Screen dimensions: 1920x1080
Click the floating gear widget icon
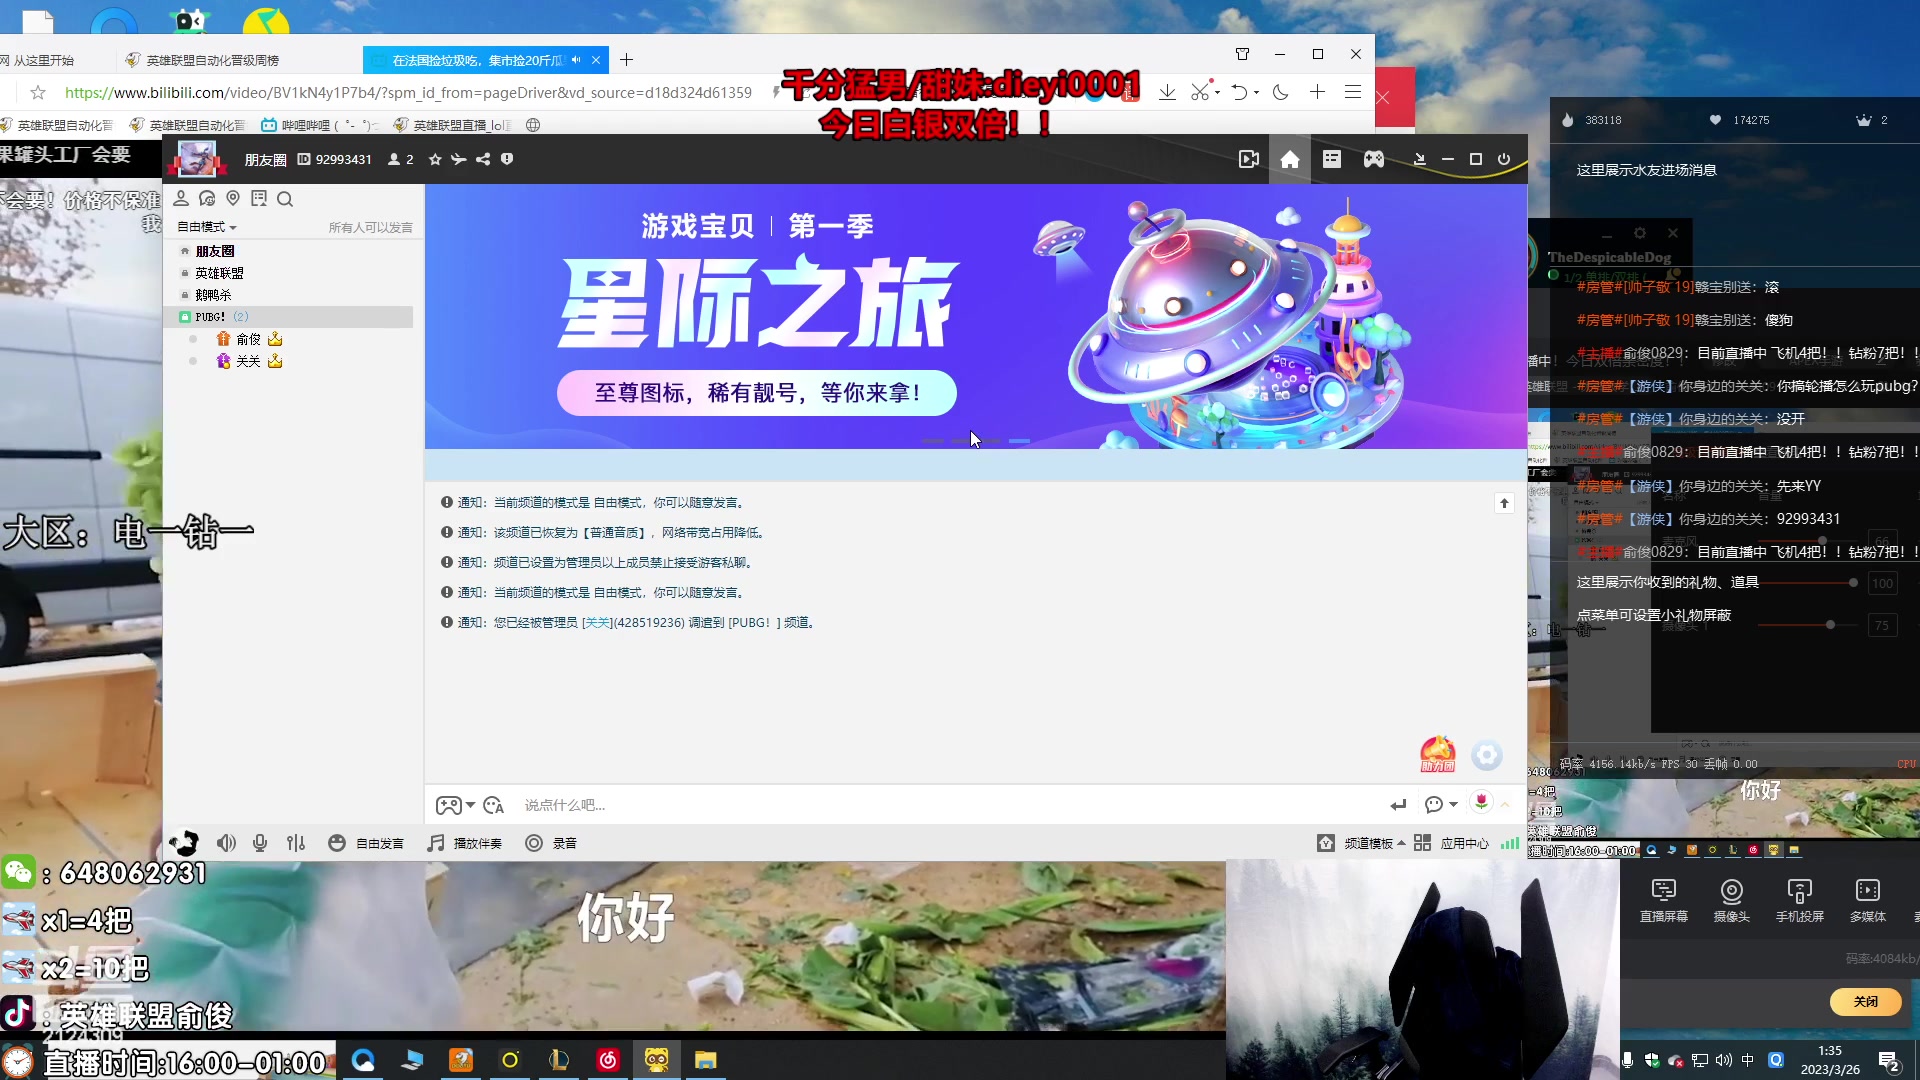tap(1487, 755)
